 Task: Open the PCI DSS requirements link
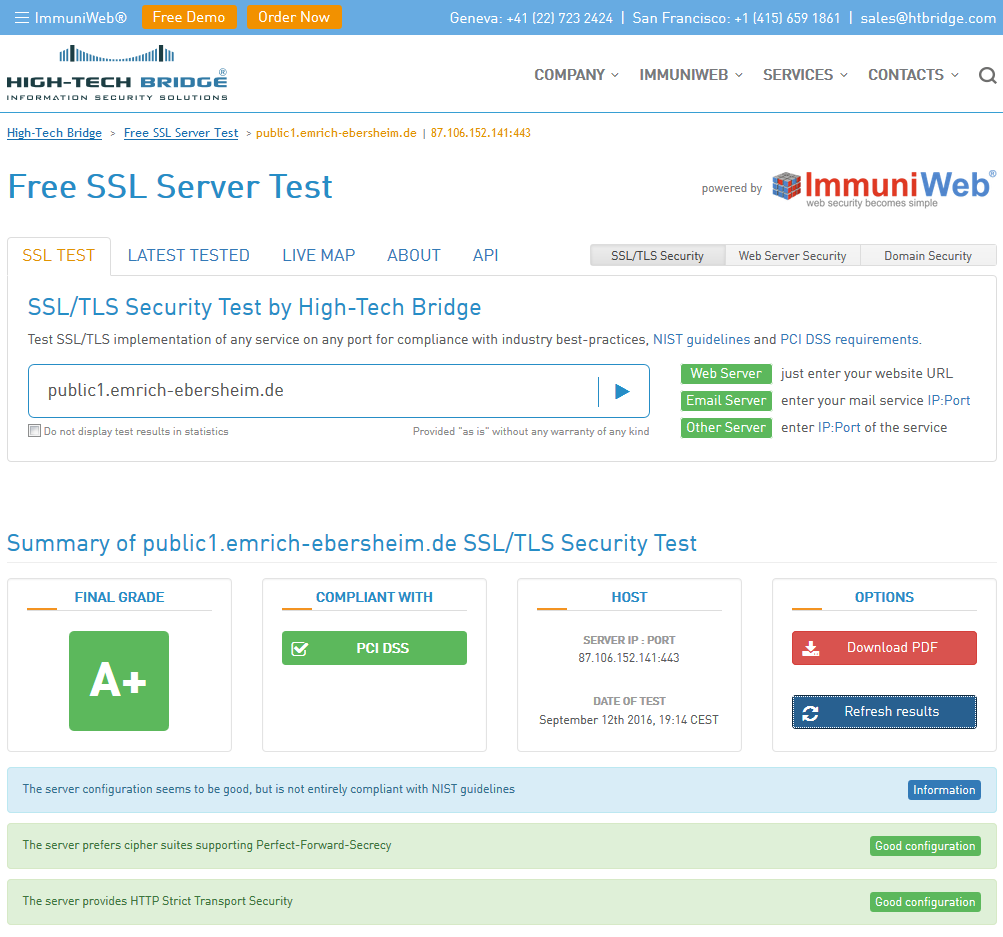click(849, 340)
